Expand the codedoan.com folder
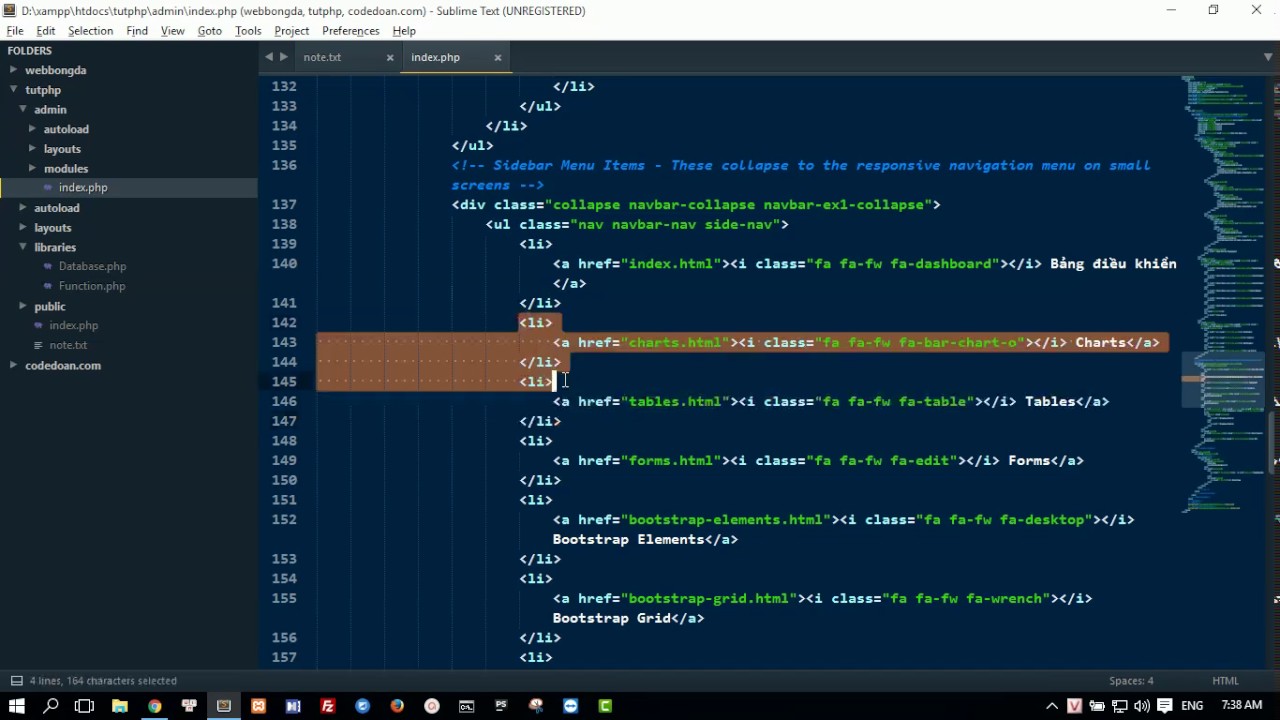This screenshot has height=720, width=1280. (13, 365)
